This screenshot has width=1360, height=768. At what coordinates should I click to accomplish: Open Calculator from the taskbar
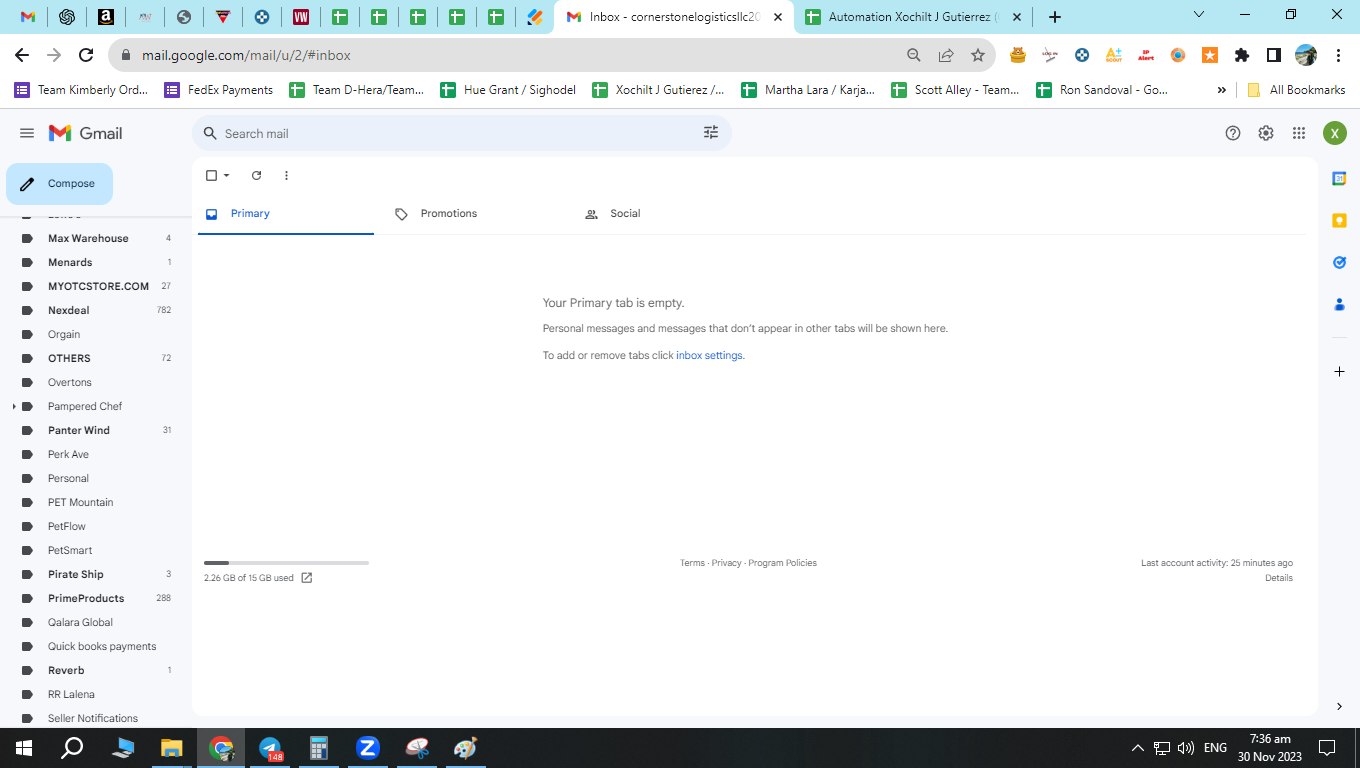coord(319,748)
